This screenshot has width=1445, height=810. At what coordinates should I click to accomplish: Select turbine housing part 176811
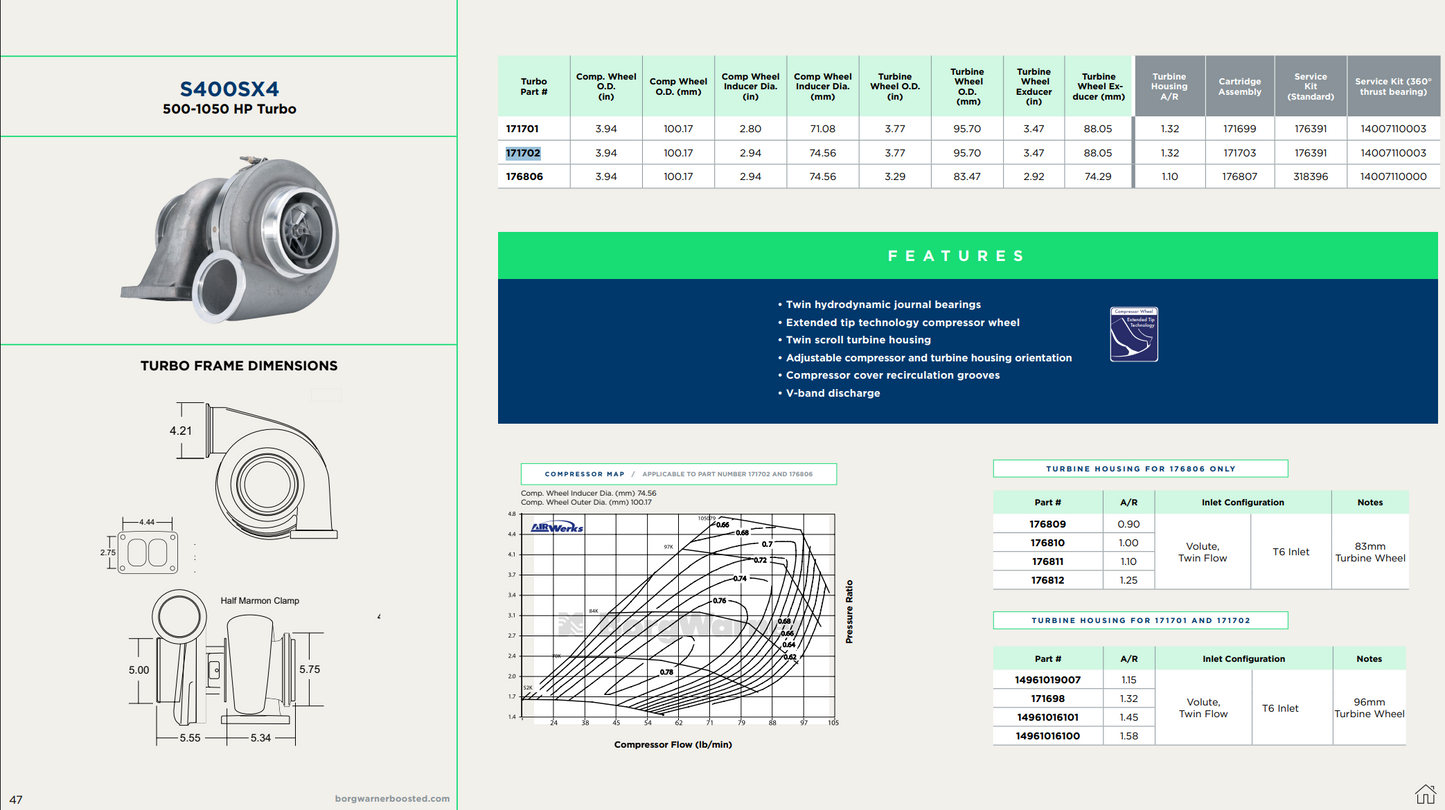click(1048, 562)
